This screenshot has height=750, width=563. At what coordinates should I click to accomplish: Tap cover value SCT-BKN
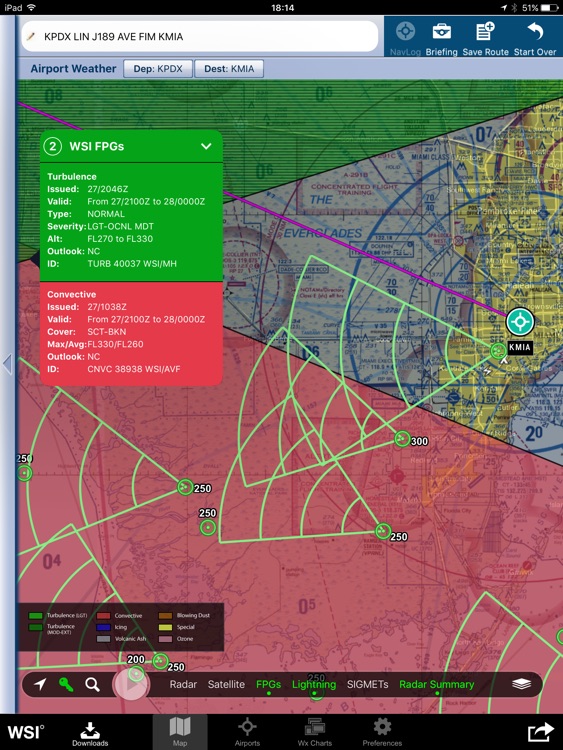pyautogui.click(x=107, y=331)
